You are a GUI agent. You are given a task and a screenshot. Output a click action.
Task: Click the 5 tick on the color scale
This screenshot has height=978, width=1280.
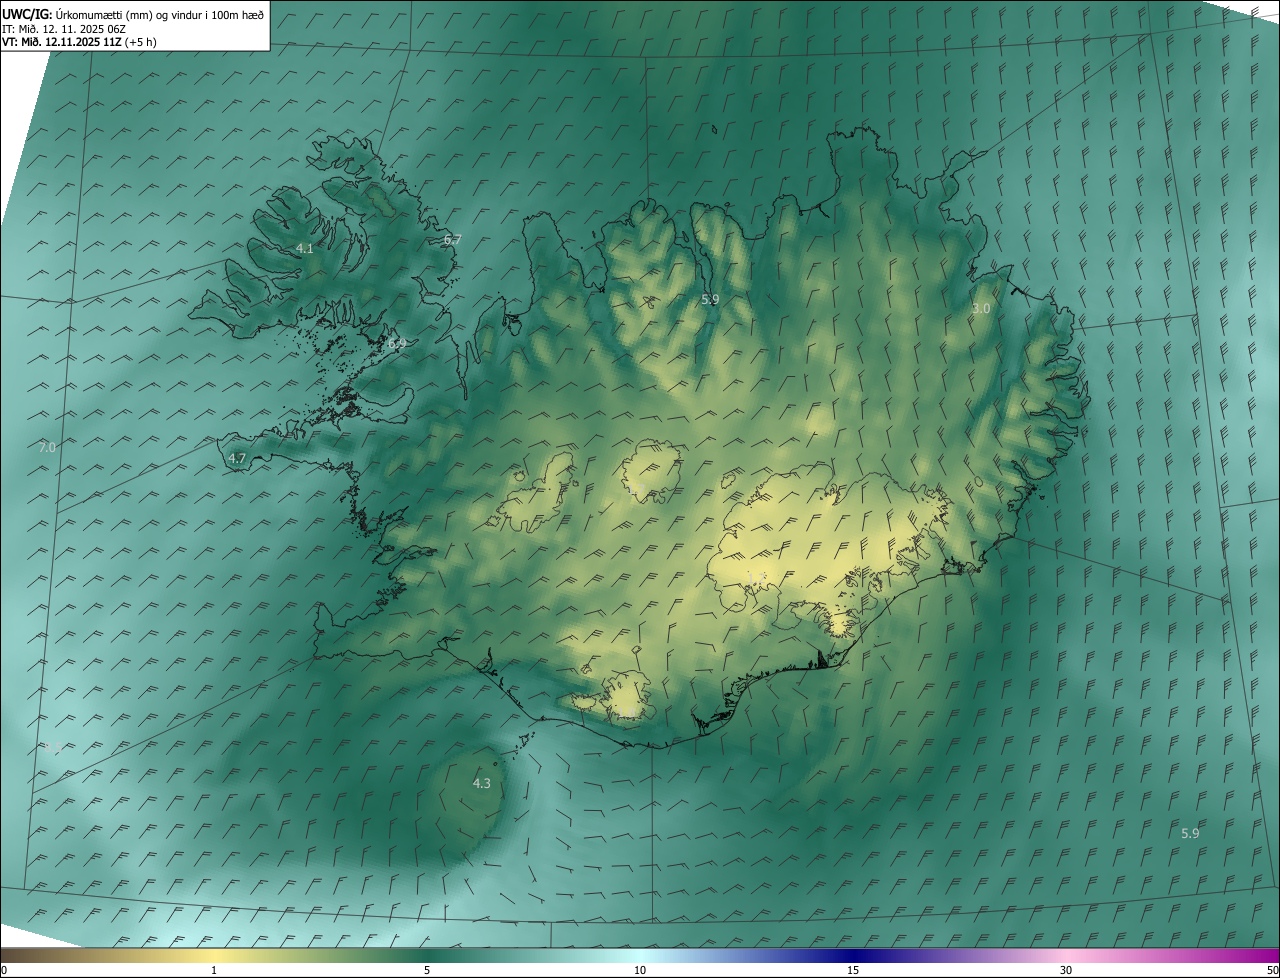pyautogui.click(x=427, y=970)
